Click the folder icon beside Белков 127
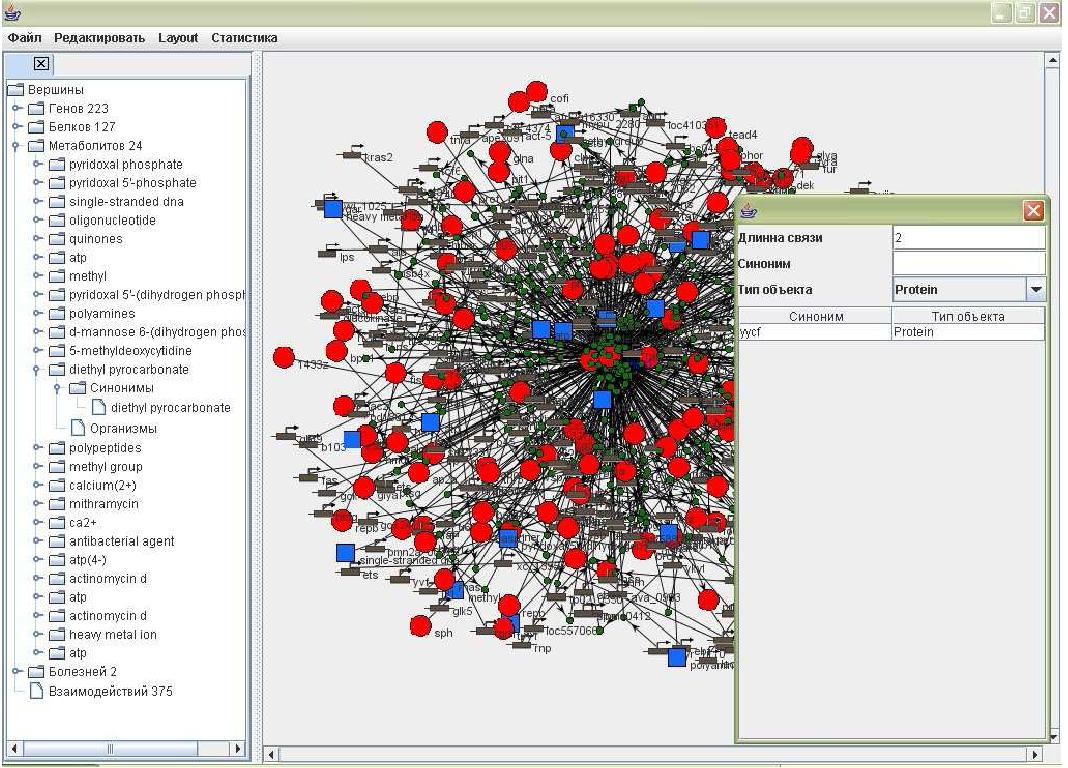 tap(36, 127)
